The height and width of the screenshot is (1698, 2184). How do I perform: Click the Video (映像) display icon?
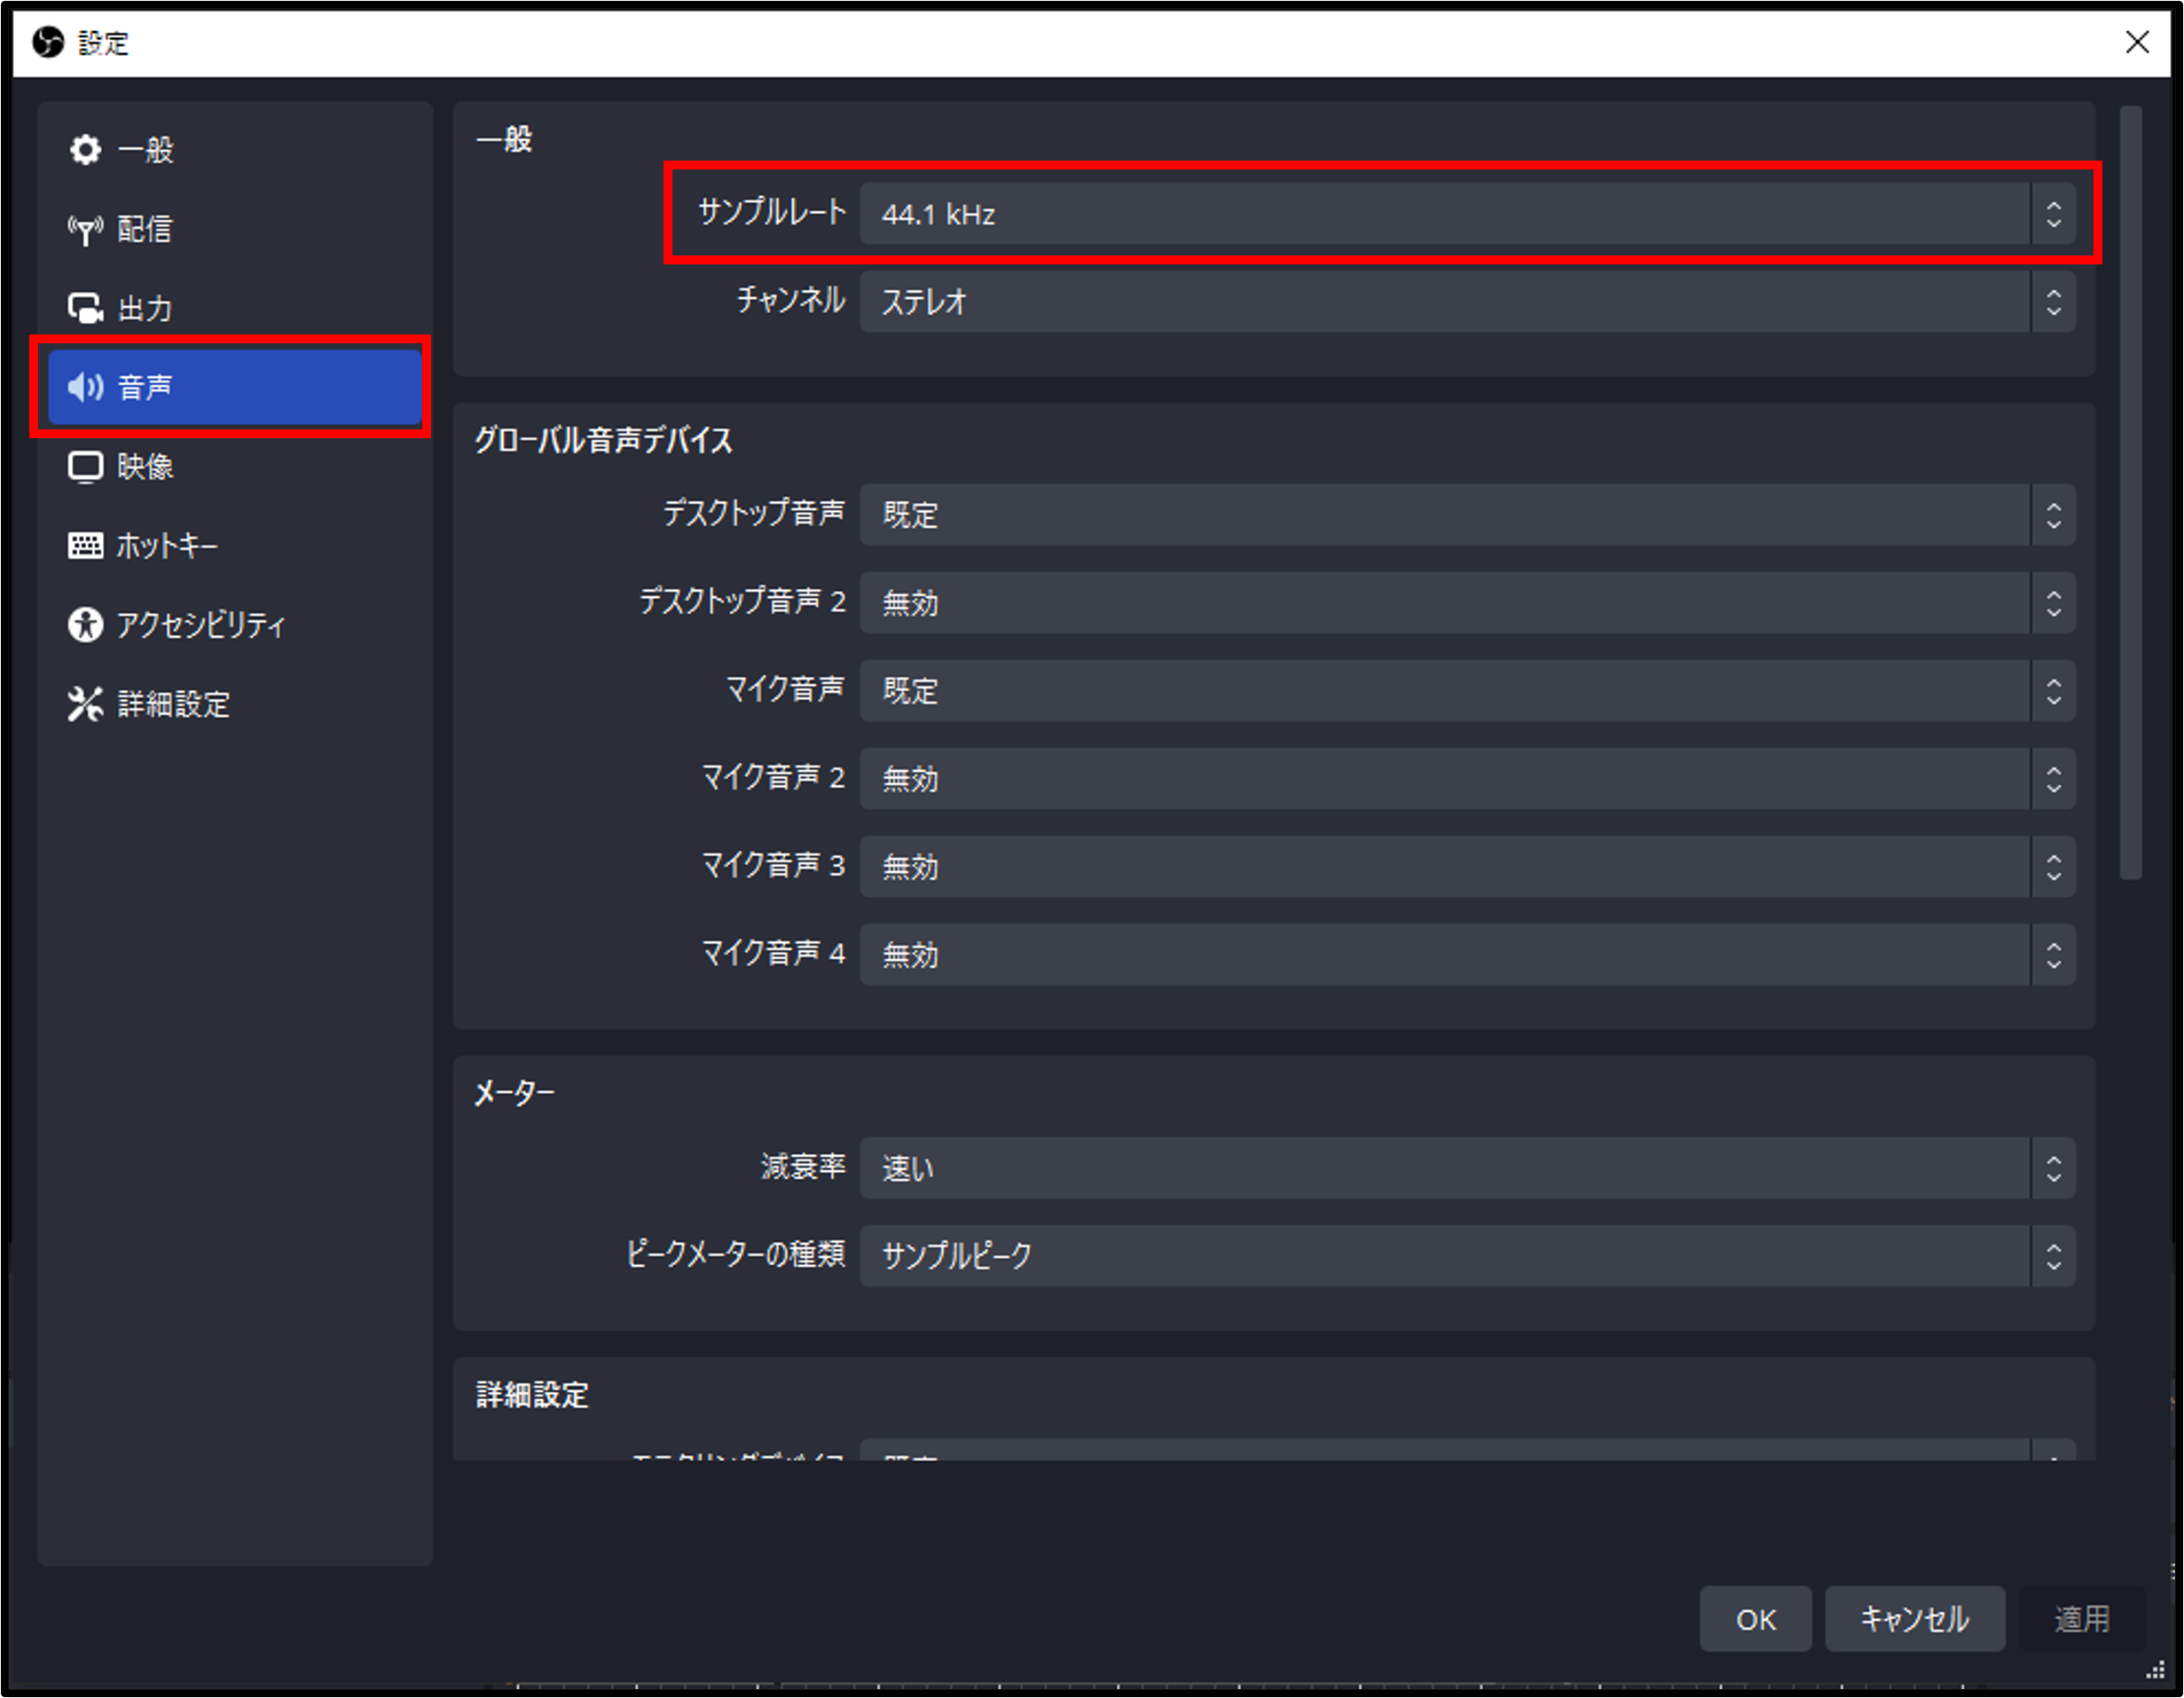[85, 466]
